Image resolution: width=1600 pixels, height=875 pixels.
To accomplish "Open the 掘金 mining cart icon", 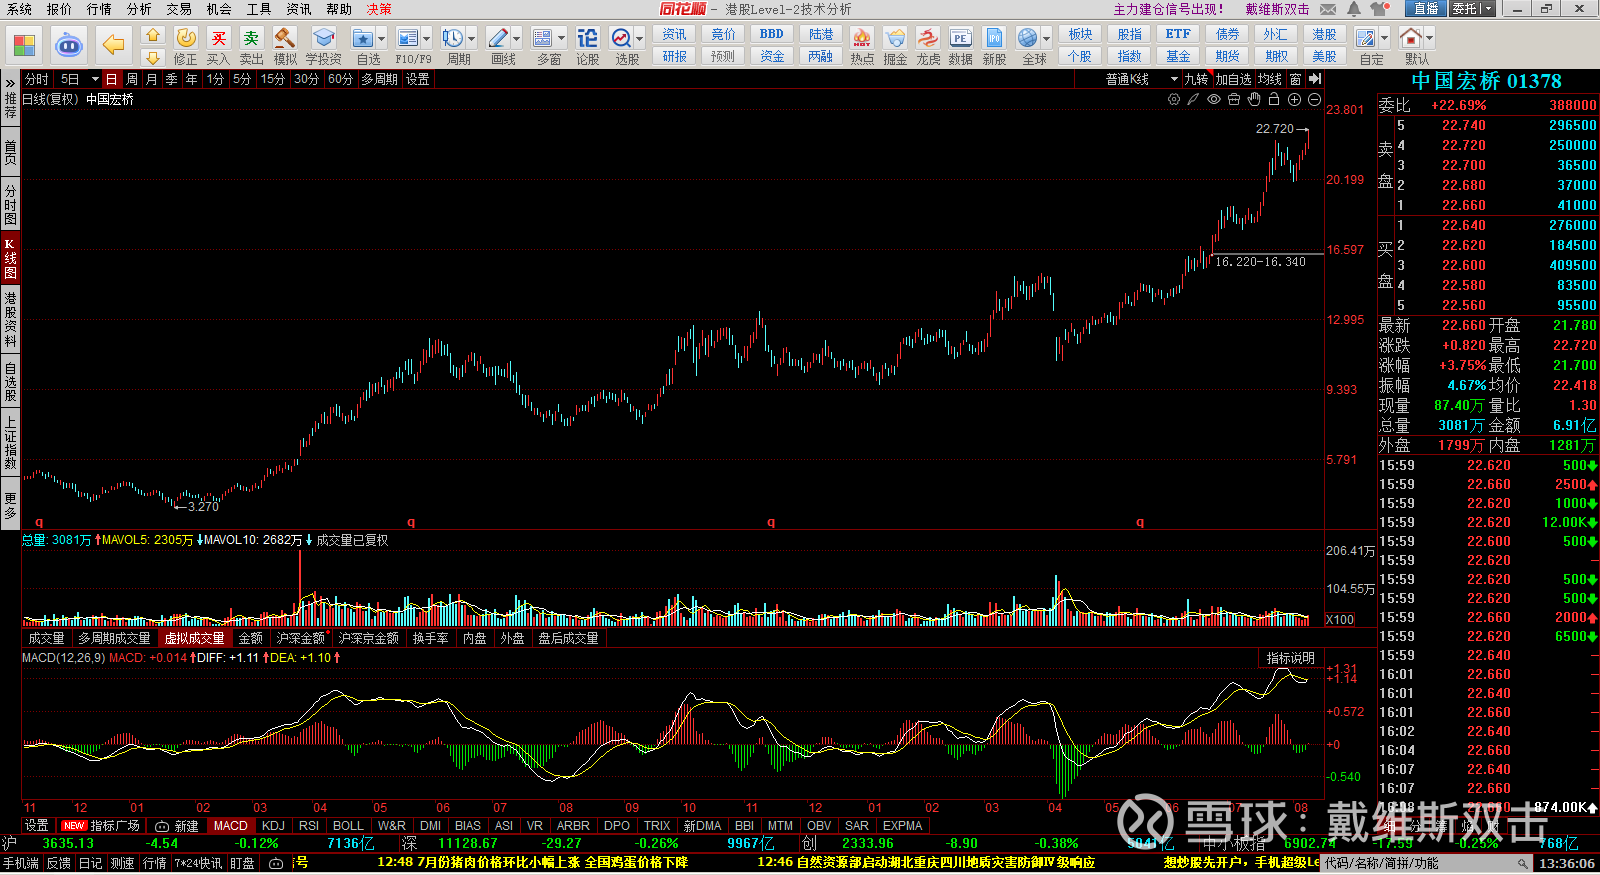I will click(895, 38).
